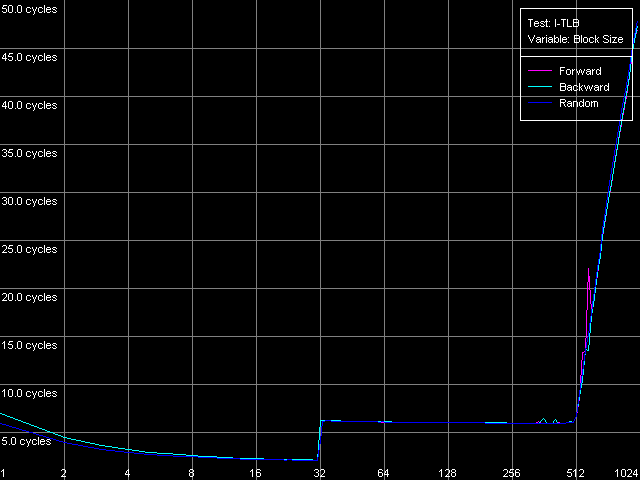This screenshot has width=640, height=480.
Task: Click the 5.0 cycles axis label
Action: click(26, 441)
